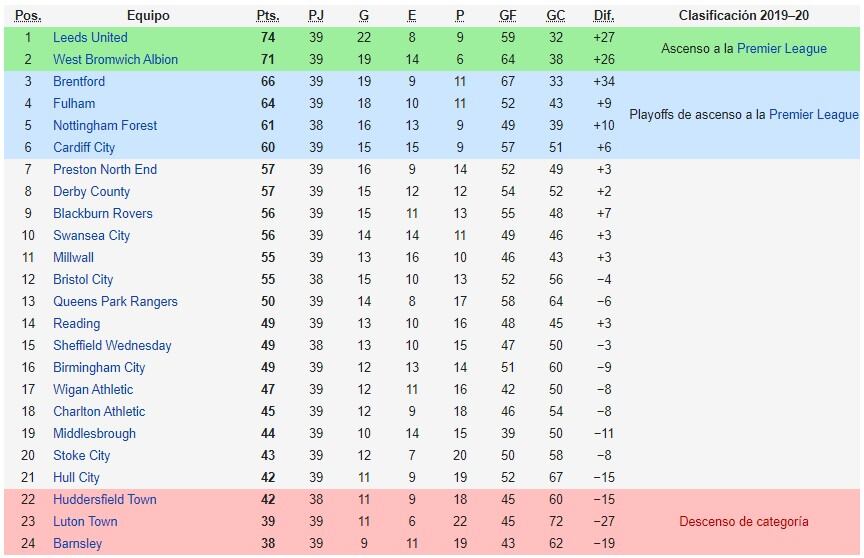This screenshot has height=558, width=864.
Task: Select the Nottingham Forest link
Action: pyautogui.click(x=105, y=126)
